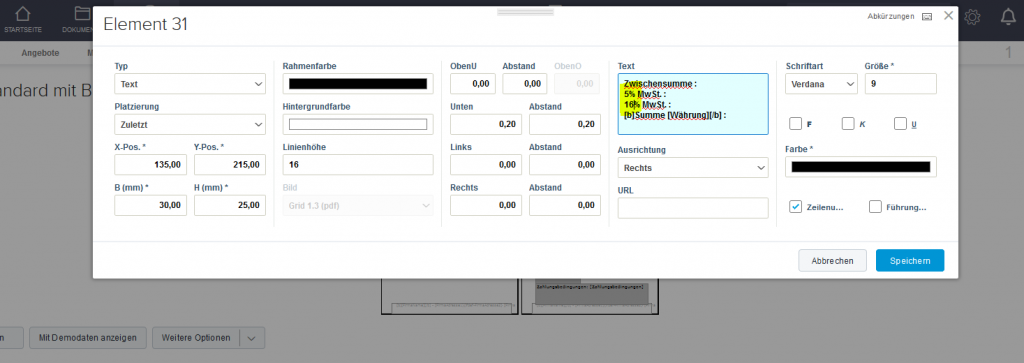
Task: Click the Speichern button
Action: click(x=910, y=260)
